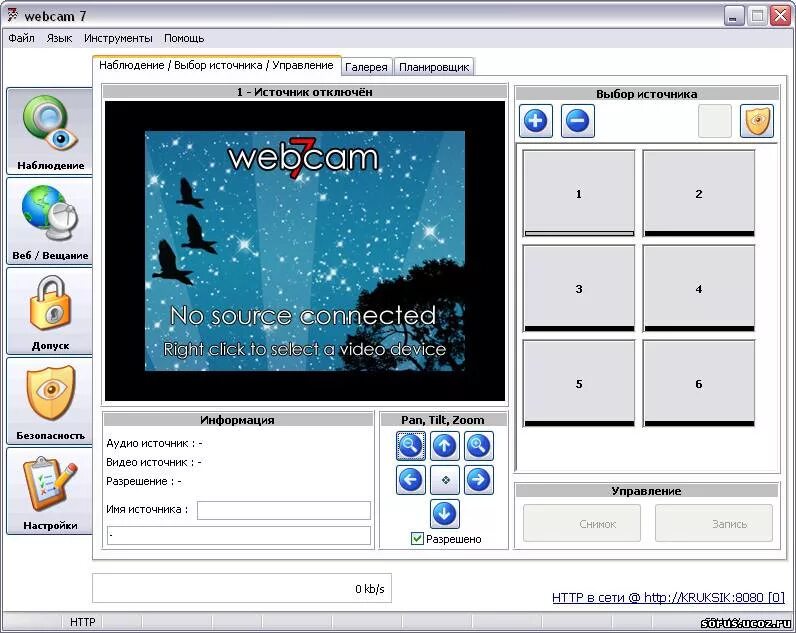Select source slot 6
Viewport: 796px width, 633px height.
(x=699, y=383)
